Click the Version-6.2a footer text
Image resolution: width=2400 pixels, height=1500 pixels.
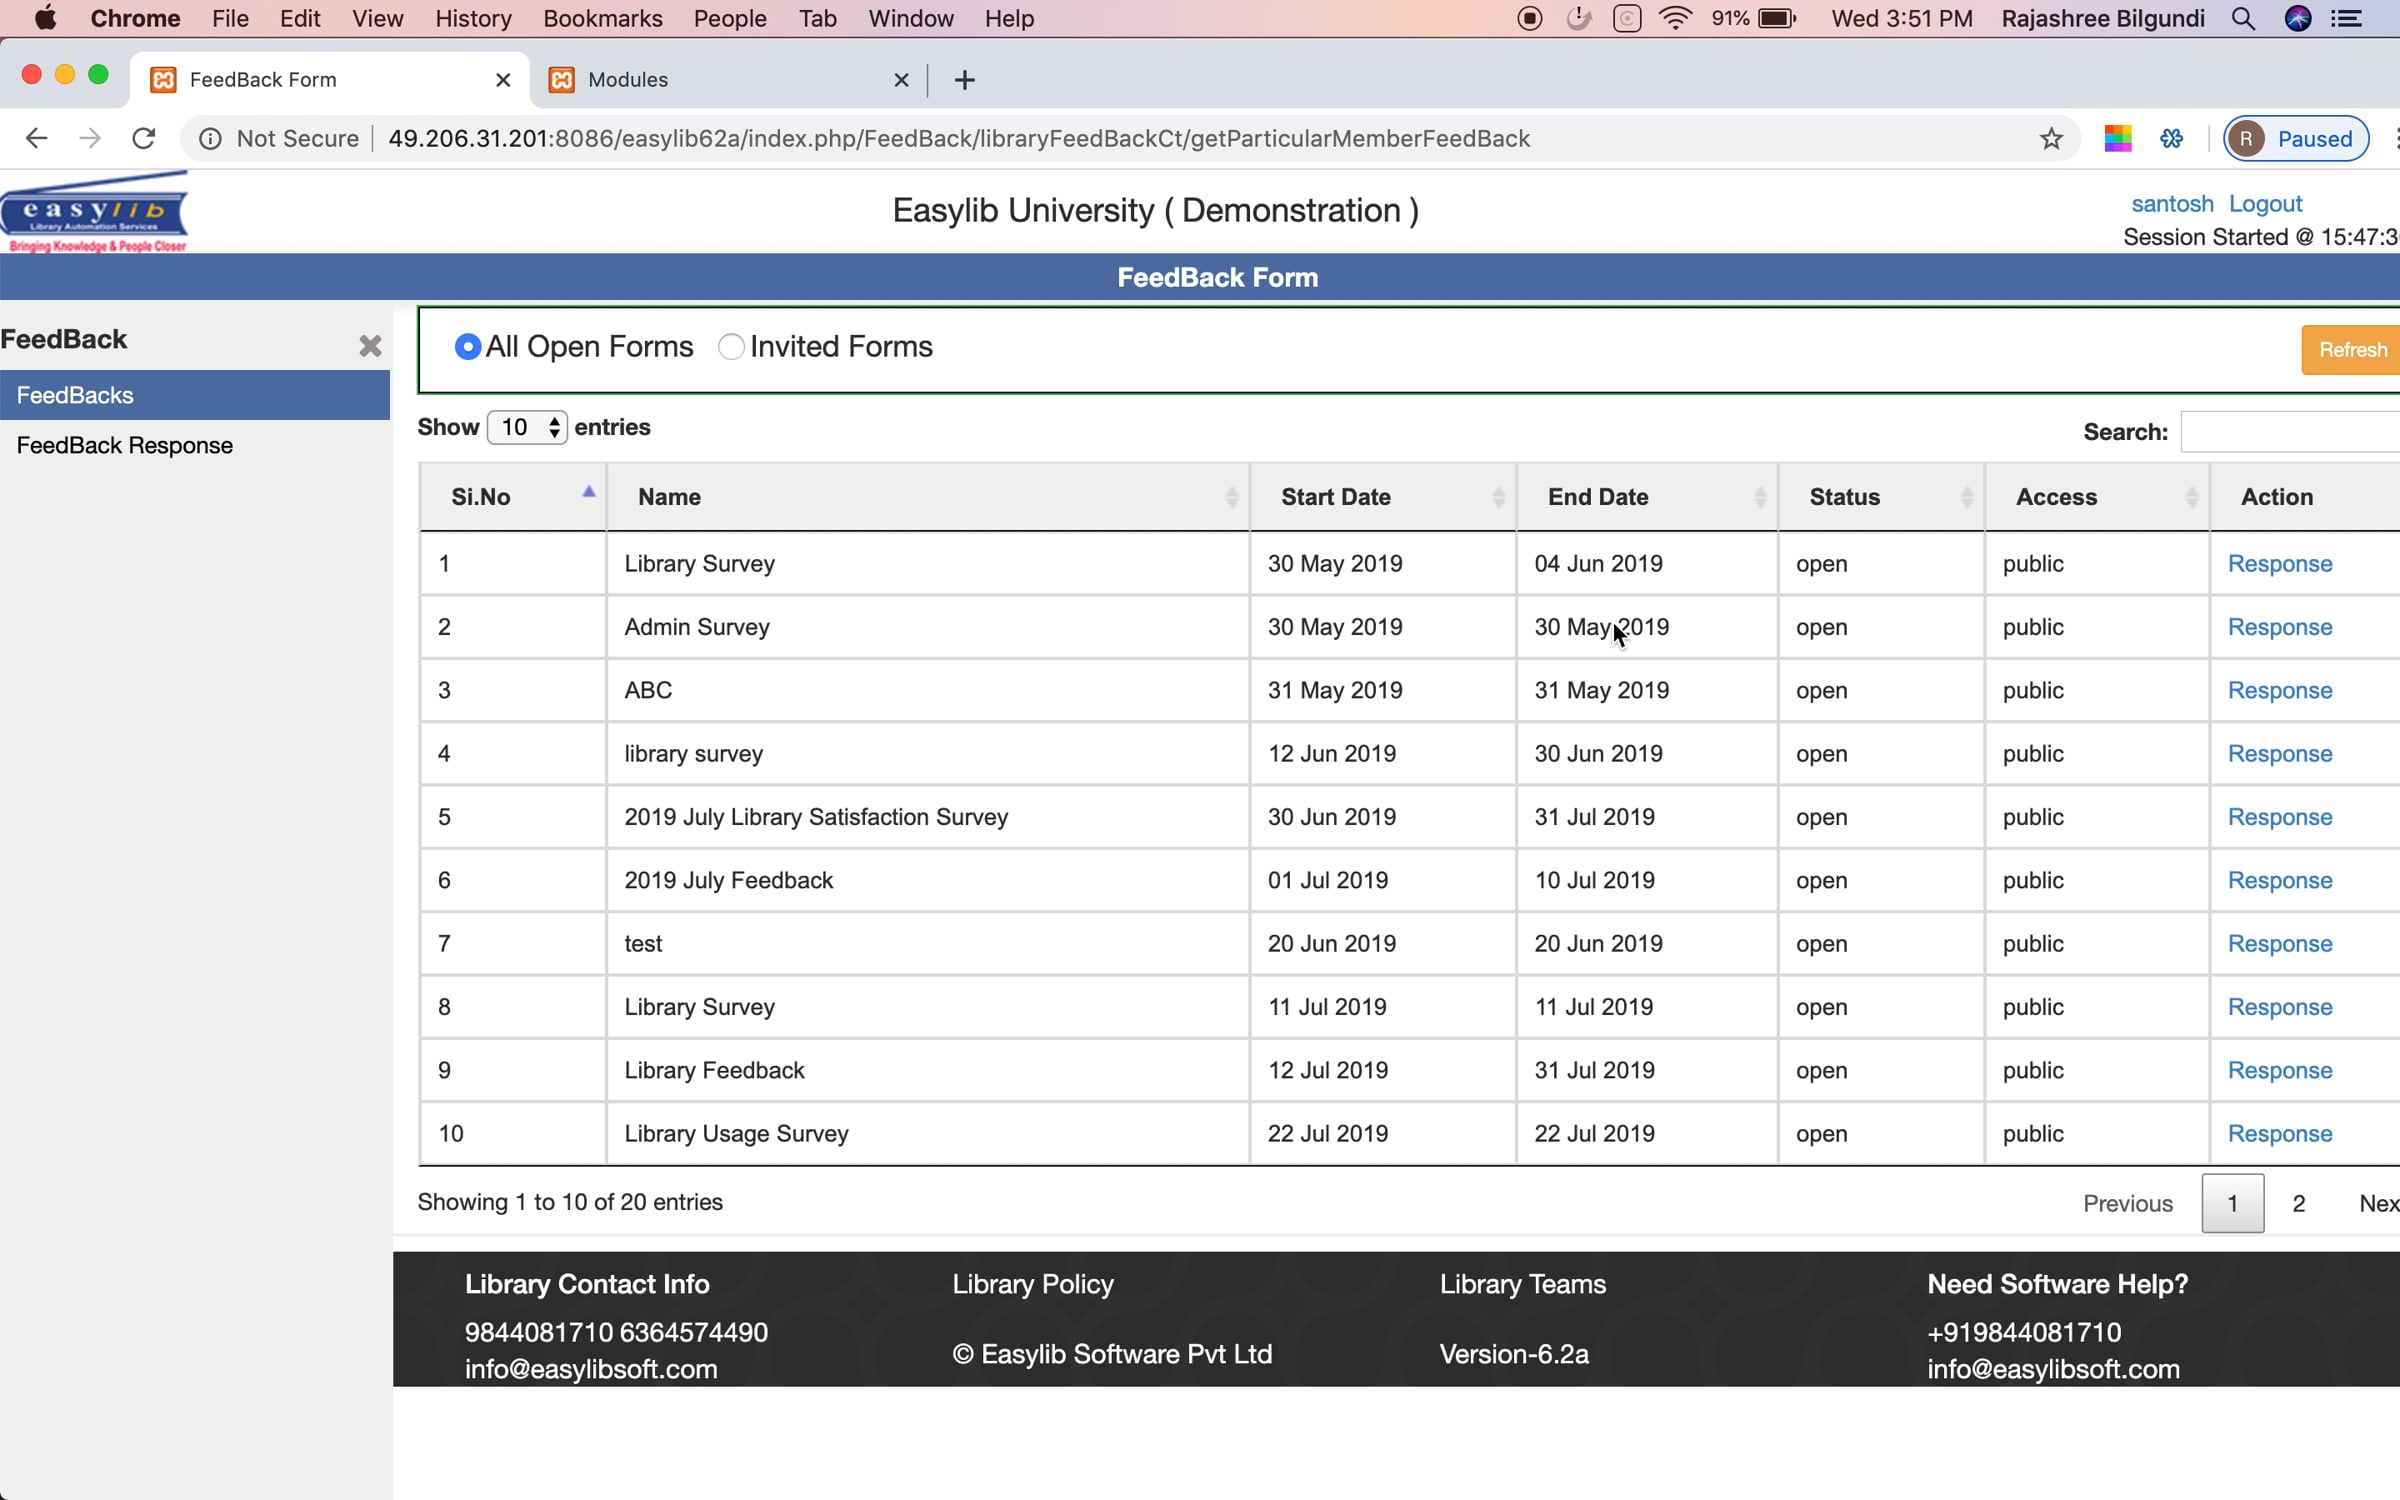(x=1514, y=1354)
